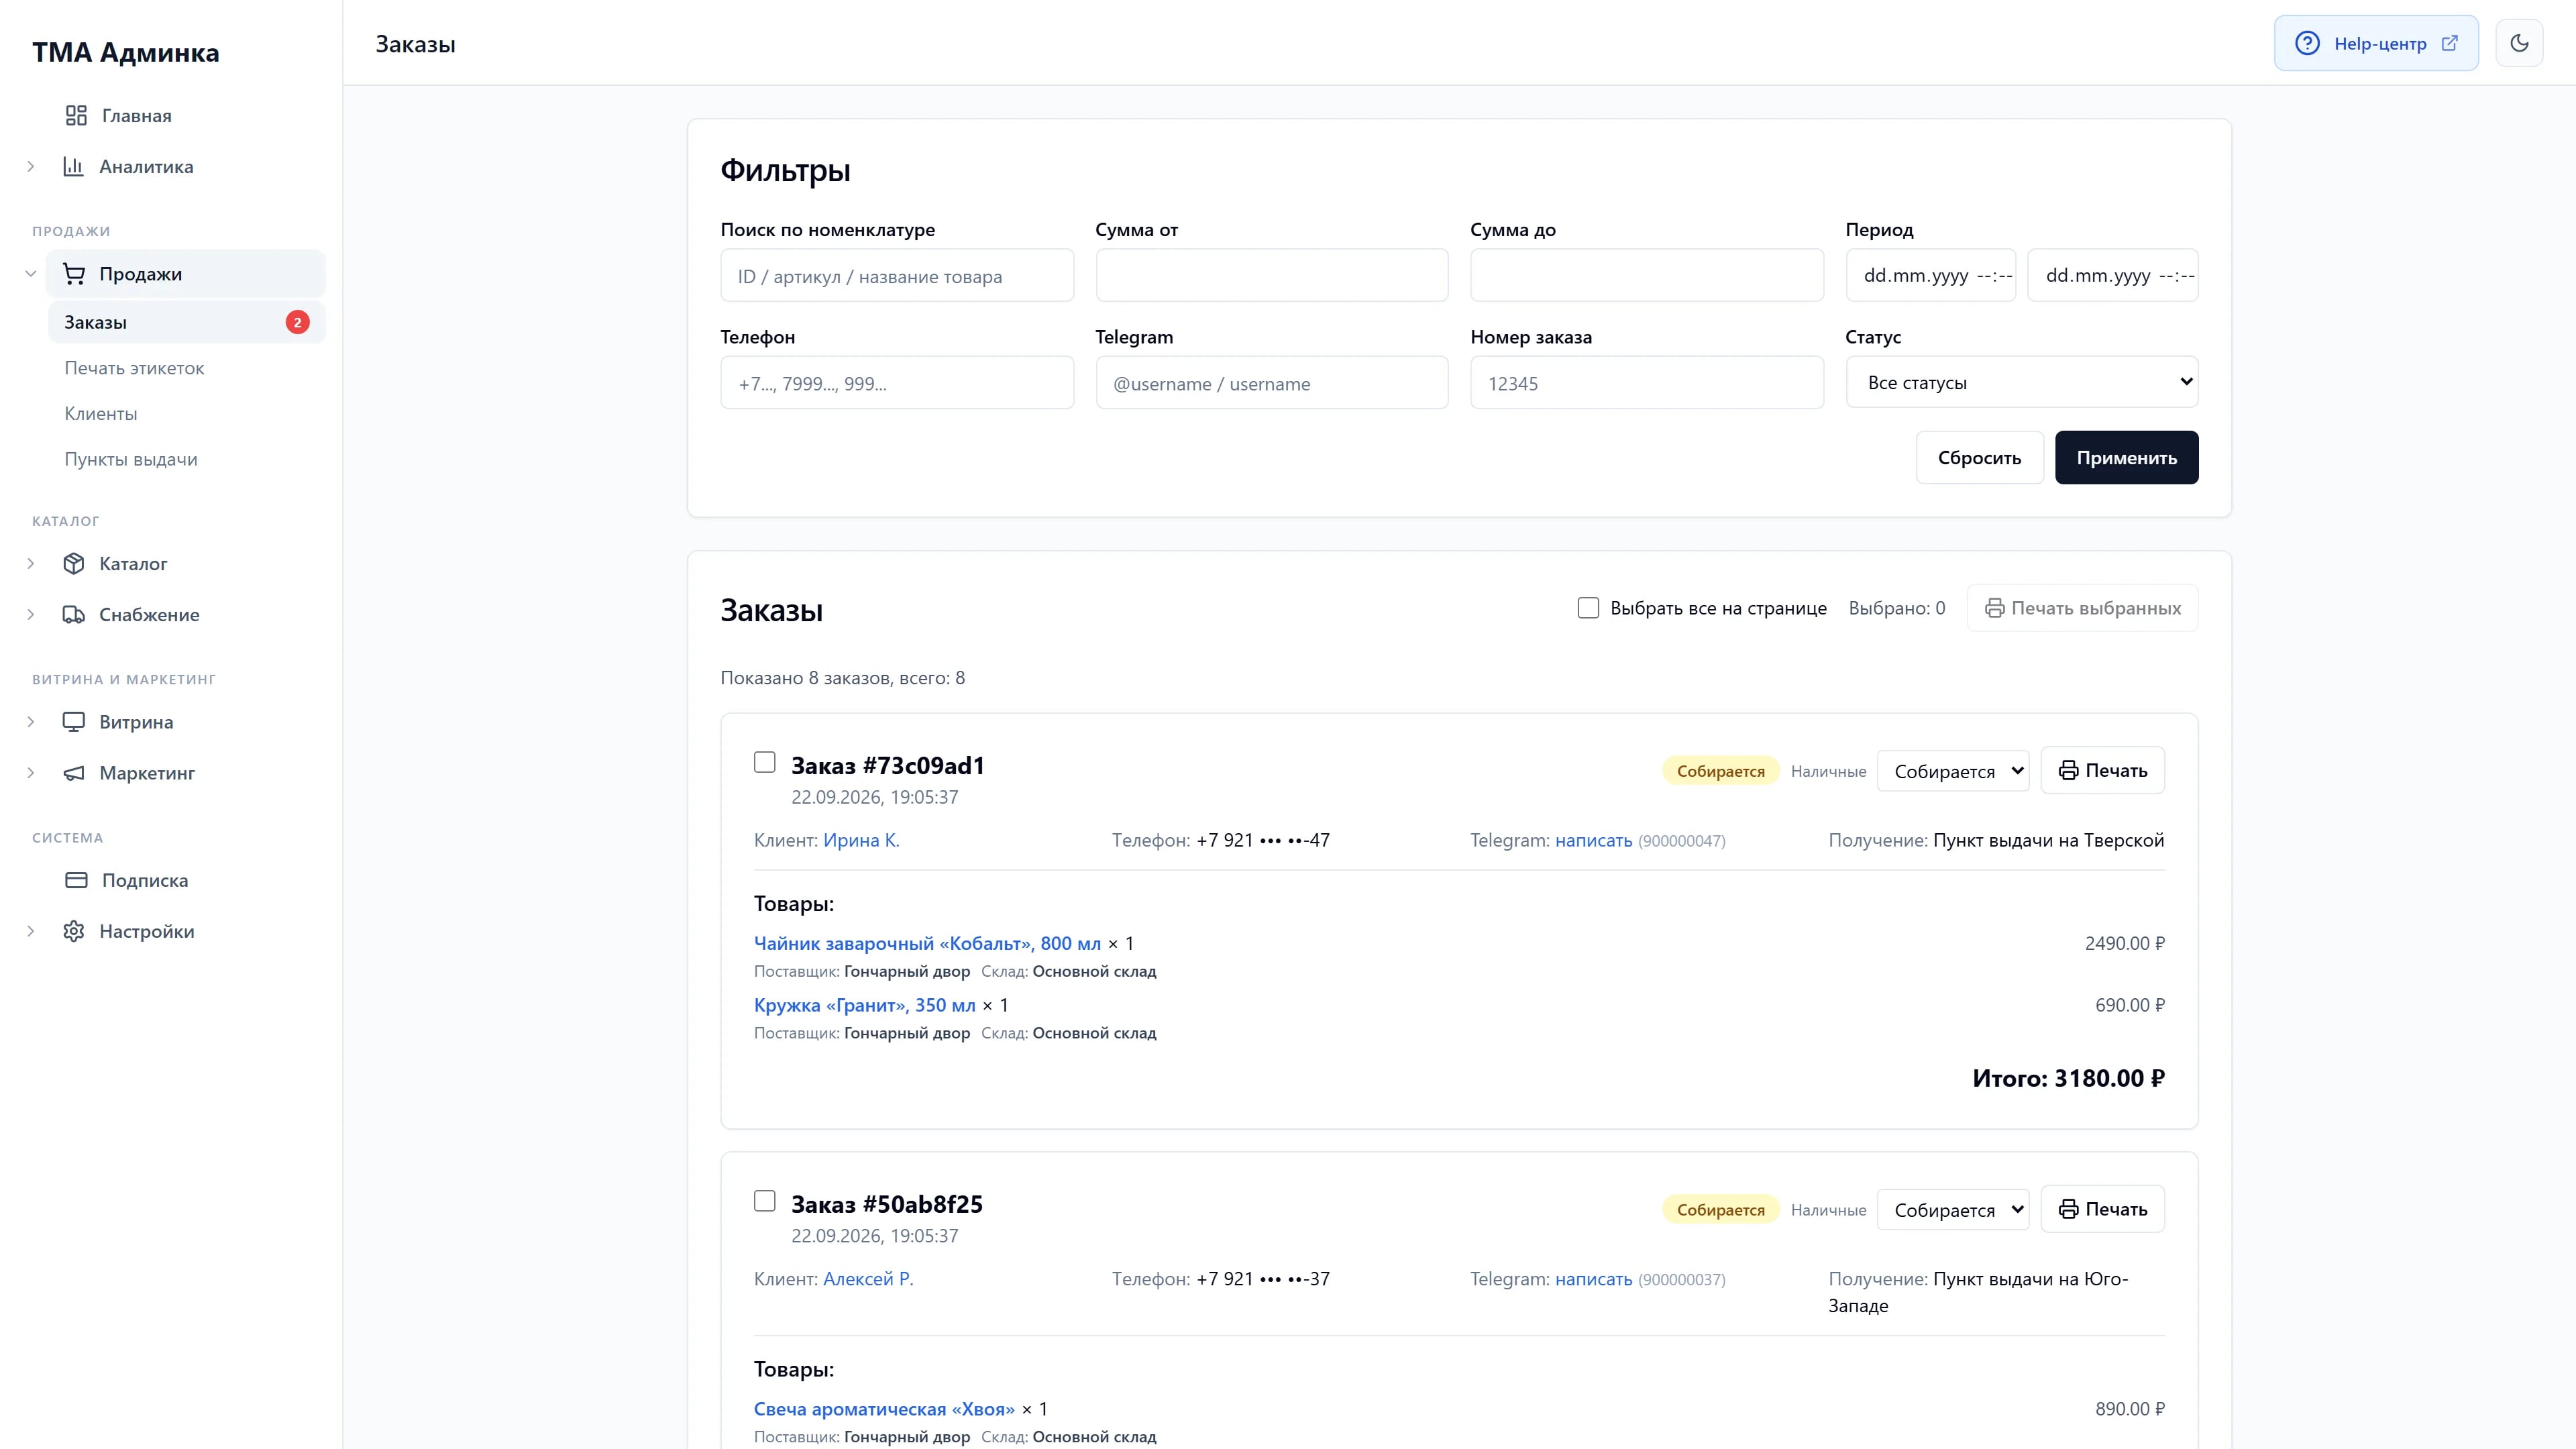Toggle dark mode moon icon
This screenshot has height=1449, width=2576.
point(2518,43)
